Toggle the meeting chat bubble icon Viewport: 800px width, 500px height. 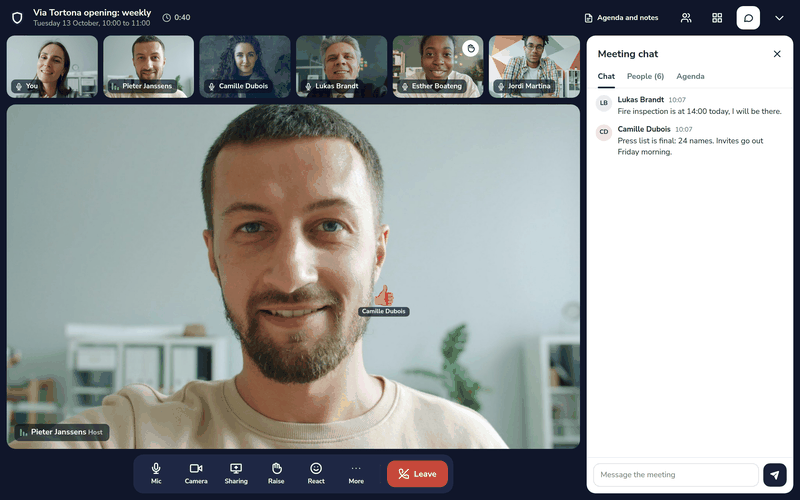748,18
